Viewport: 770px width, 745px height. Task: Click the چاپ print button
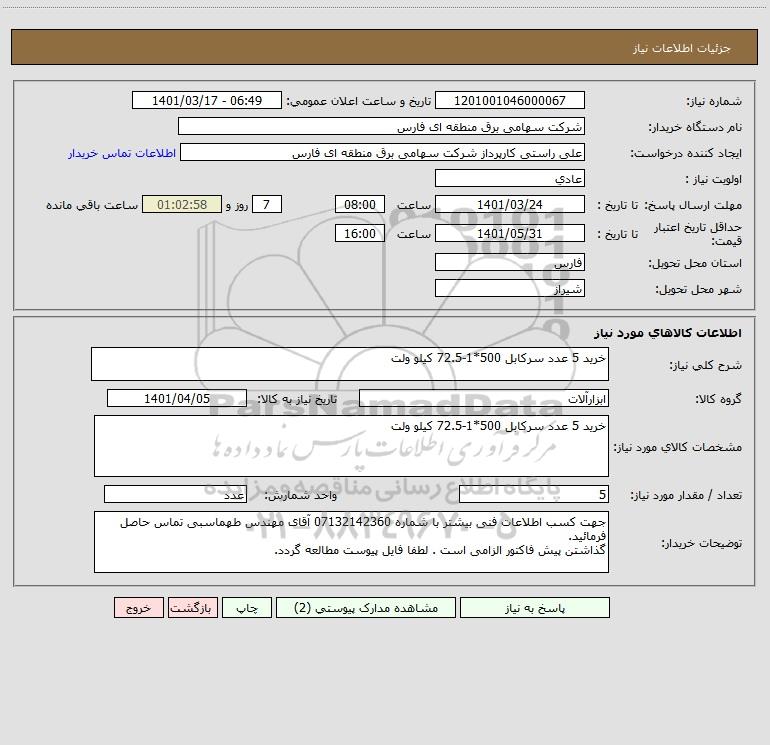247,607
